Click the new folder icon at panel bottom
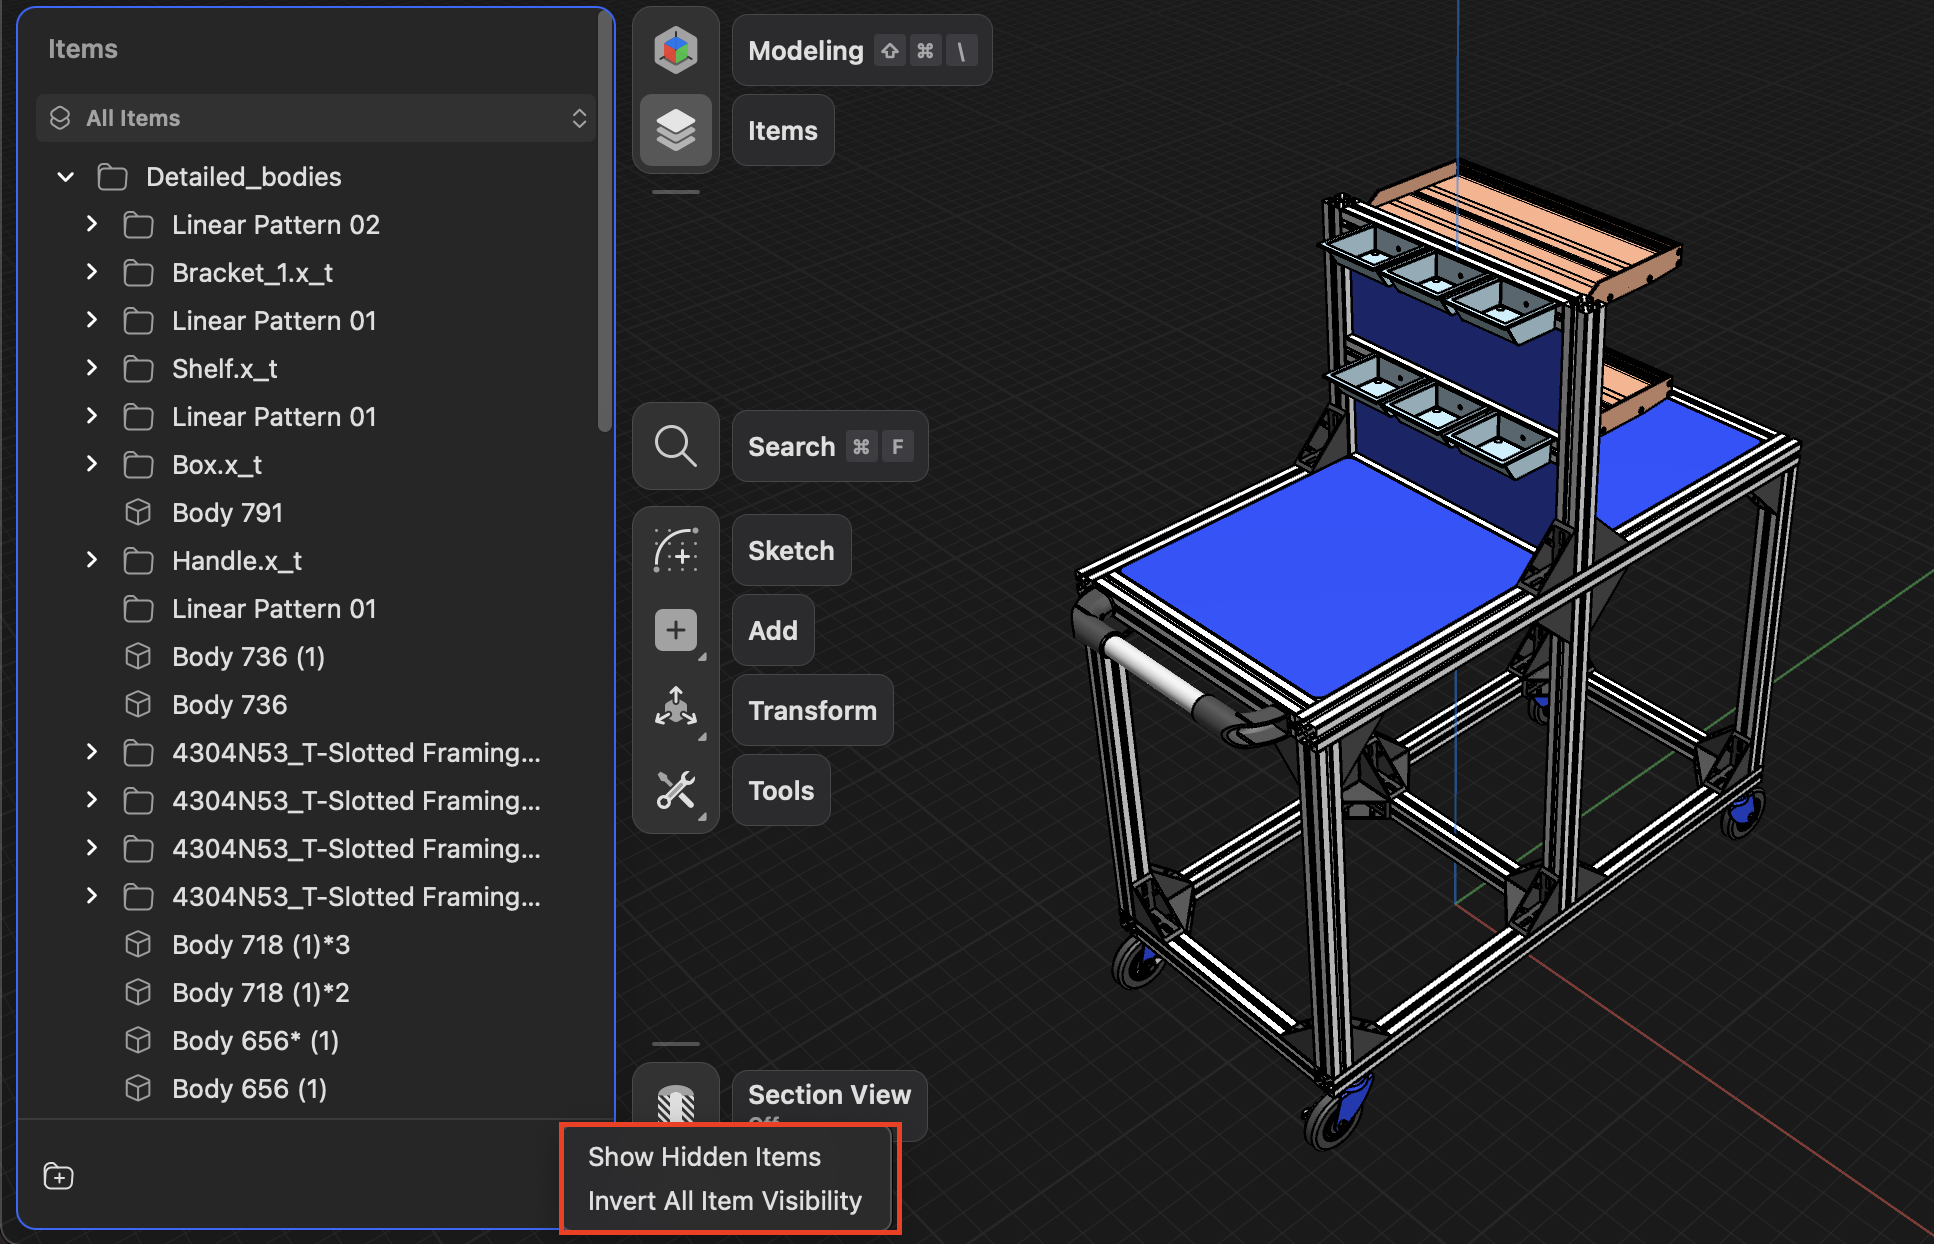 [x=59, y=1176]
